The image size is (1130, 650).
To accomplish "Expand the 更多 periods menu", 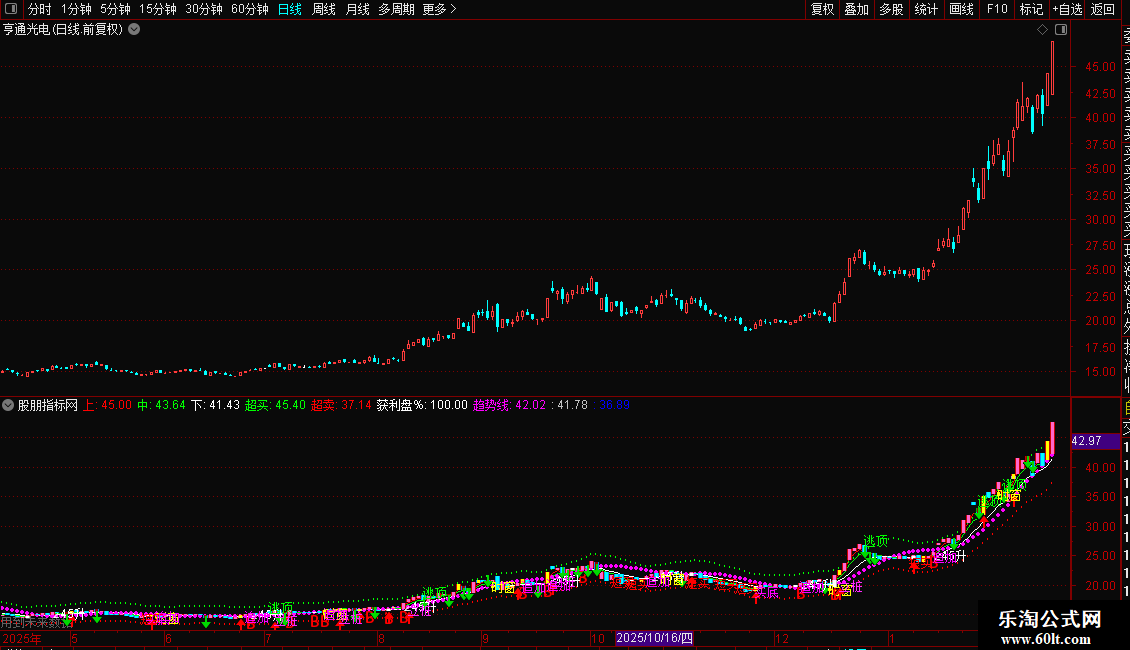I will [440, 9].
